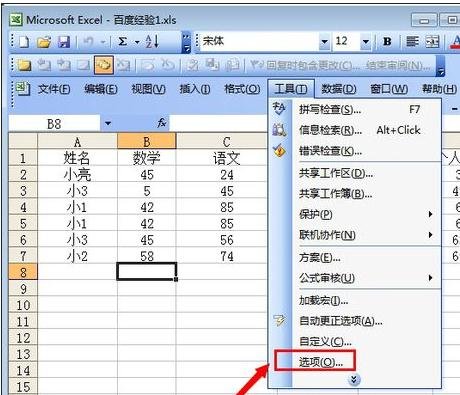Open the 编辑(E) menu
460x395 pixels.
coord(101,89)
